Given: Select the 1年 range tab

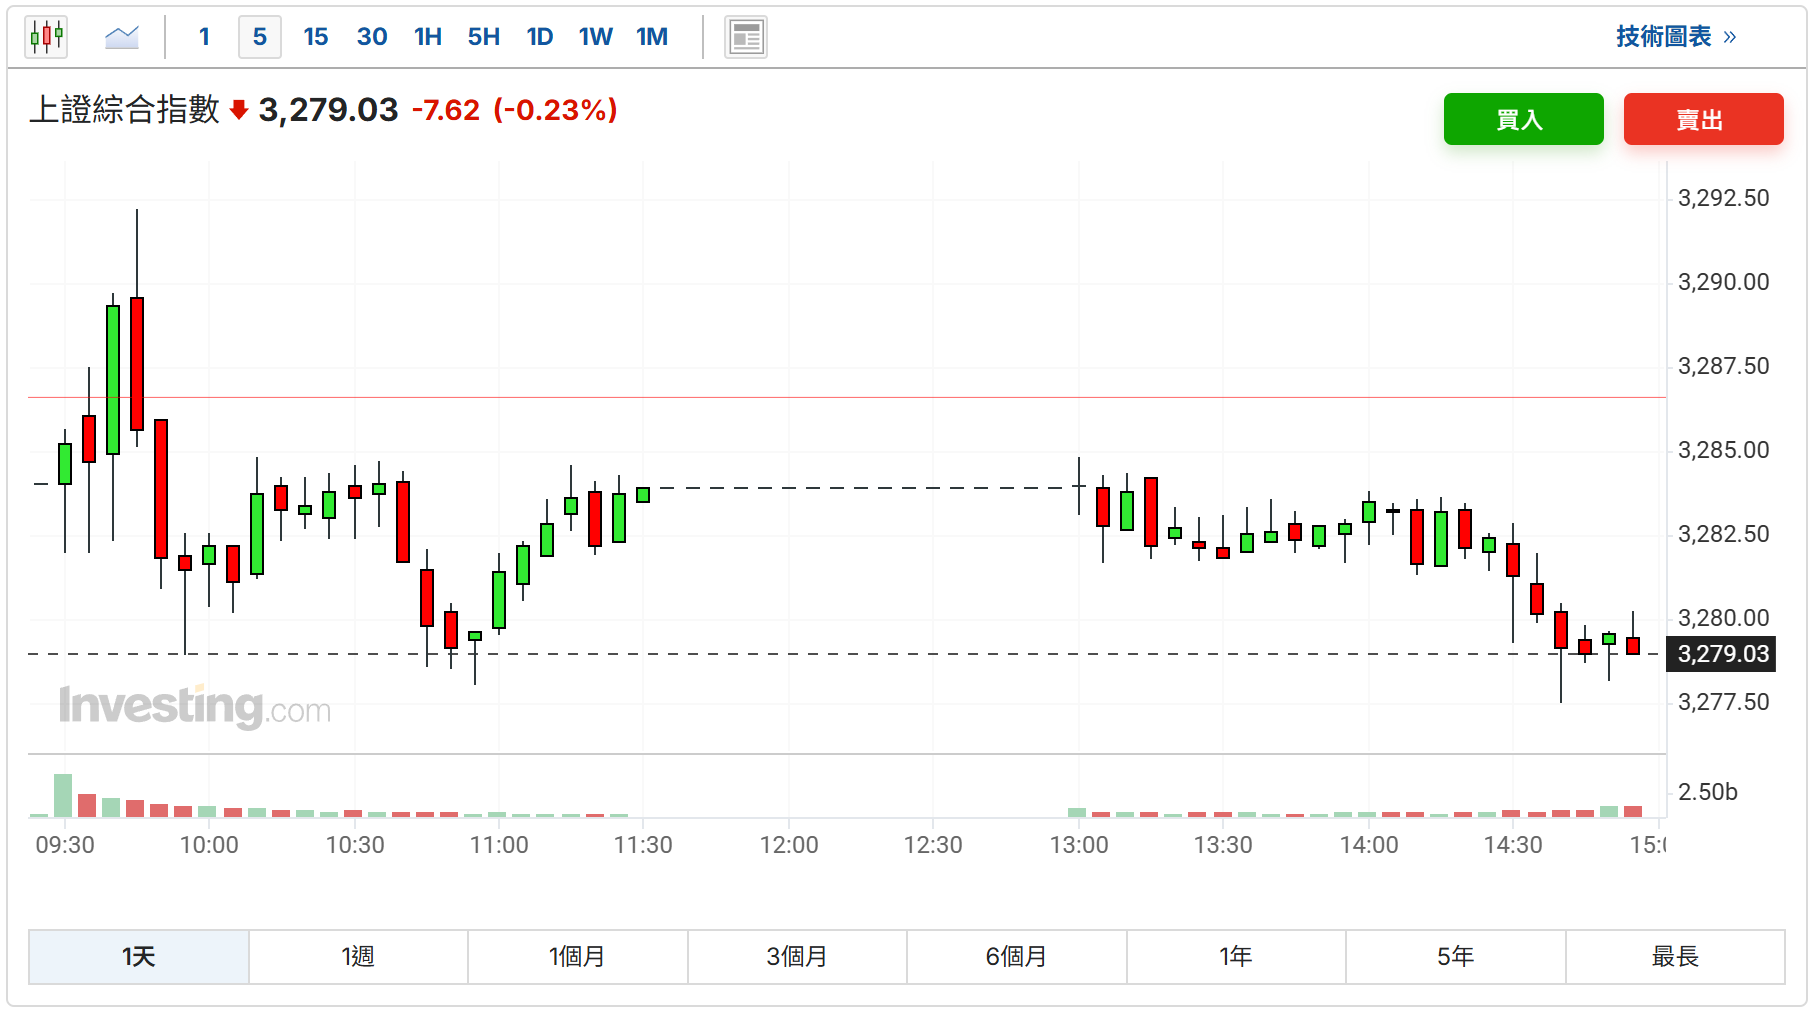Looking at the screenshot, I should (x=1236, y=957).
